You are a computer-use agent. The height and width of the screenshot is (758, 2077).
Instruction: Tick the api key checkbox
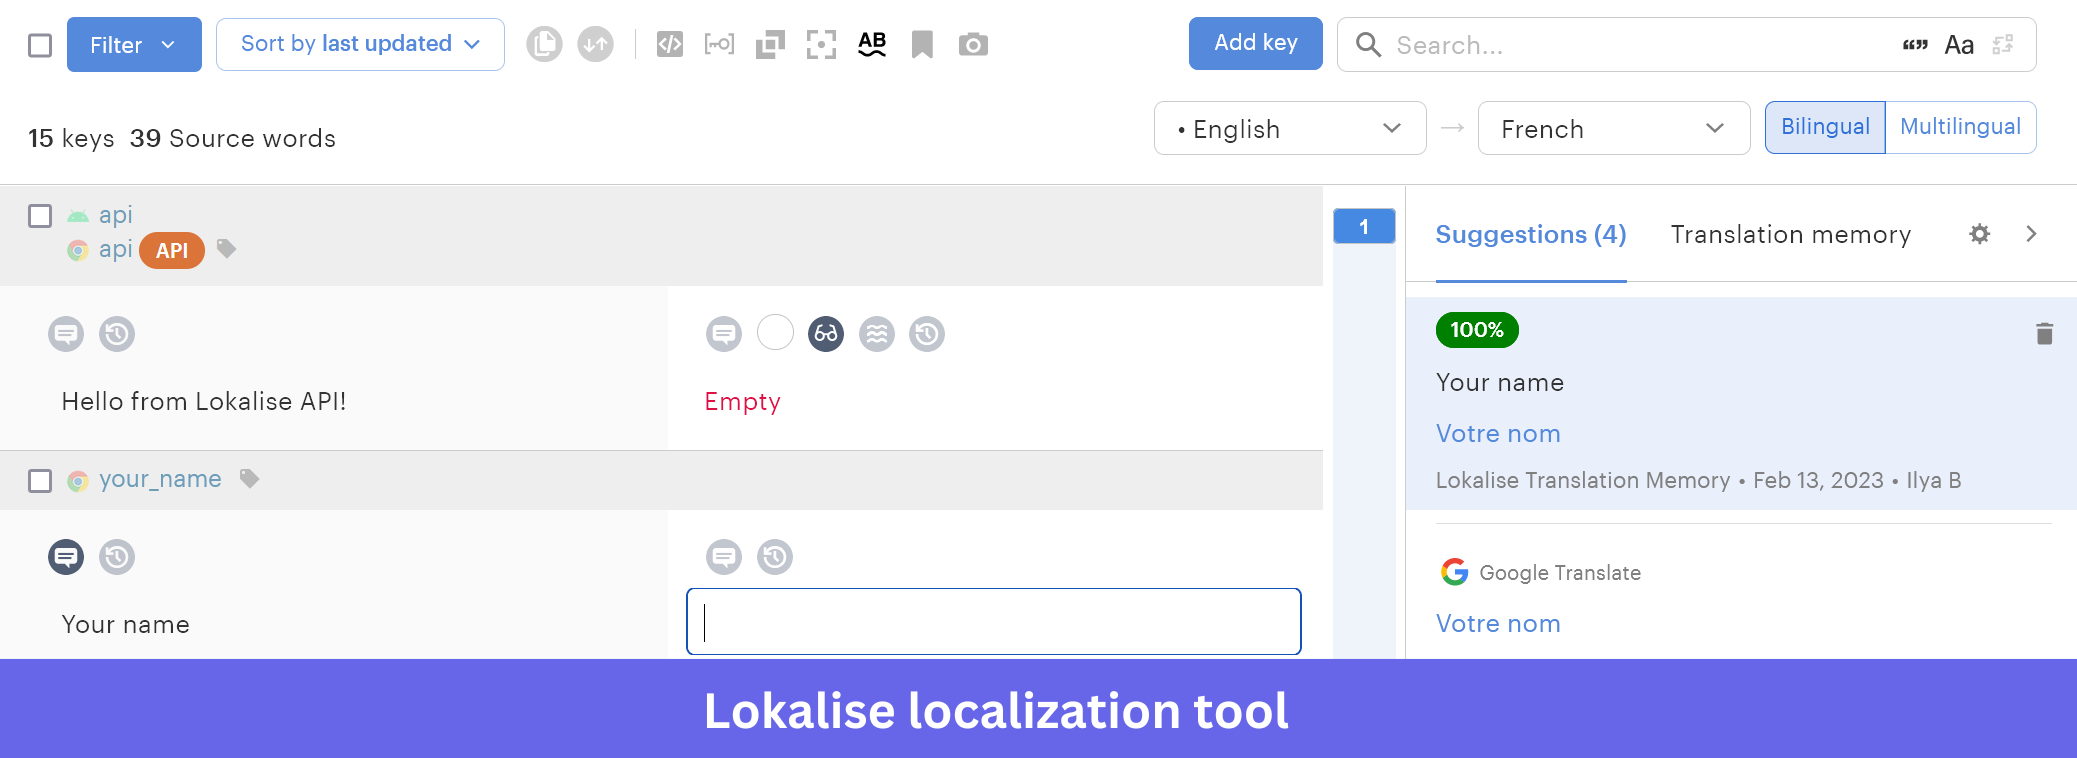click(40, 216)
